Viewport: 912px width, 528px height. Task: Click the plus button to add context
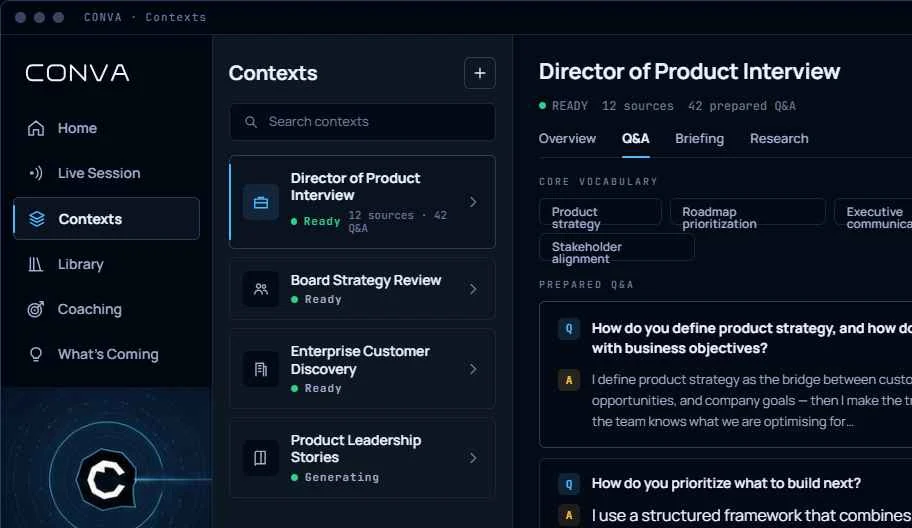pyautogui.click(x=480, y=73)
